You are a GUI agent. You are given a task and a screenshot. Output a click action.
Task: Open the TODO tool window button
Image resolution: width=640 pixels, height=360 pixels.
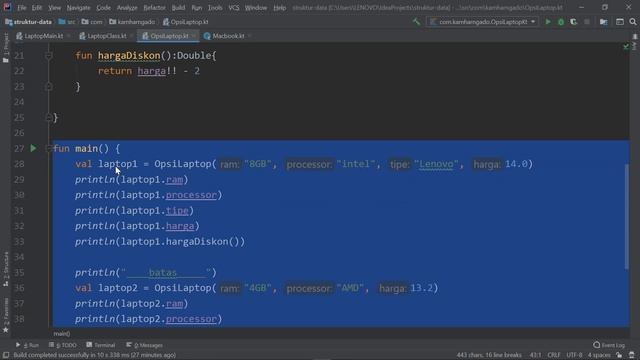tap(62, 345)
